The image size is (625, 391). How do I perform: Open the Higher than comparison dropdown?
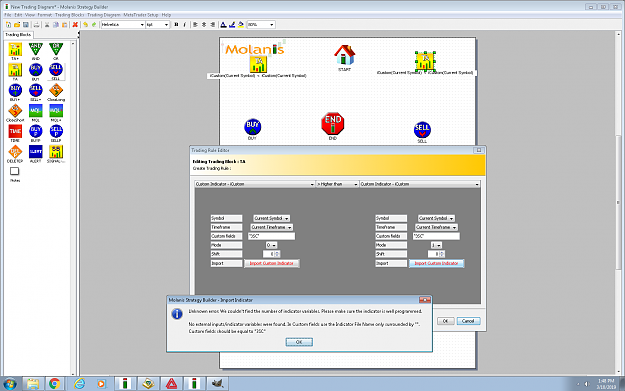pos(337,184)
